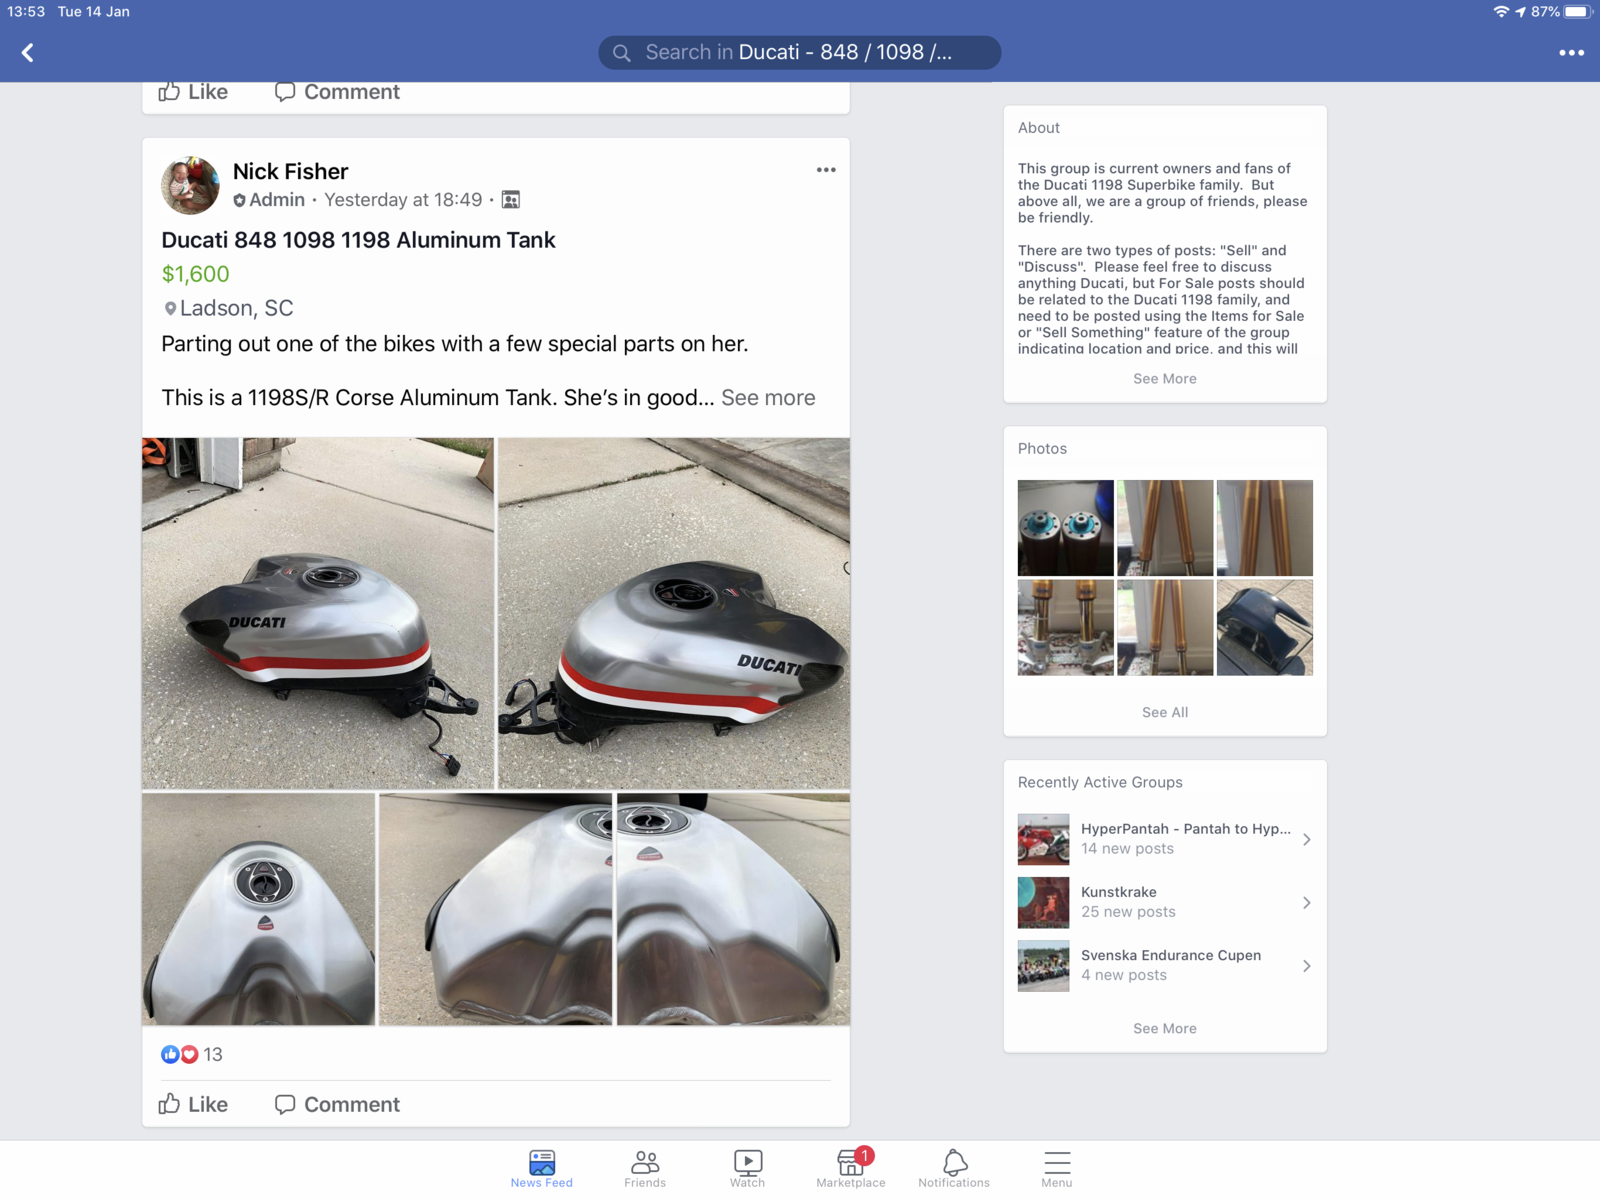Open Nick Fisher's profile picture

pos(190,185)
